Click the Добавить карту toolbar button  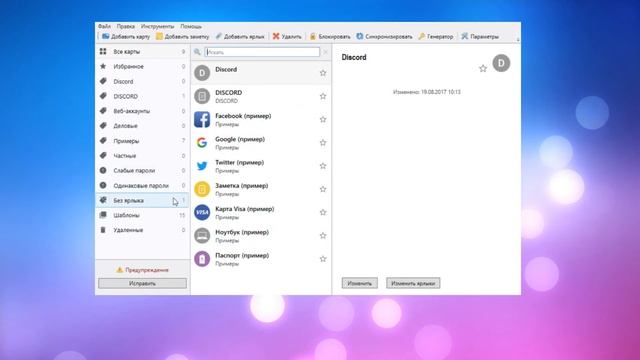(126, 36)
